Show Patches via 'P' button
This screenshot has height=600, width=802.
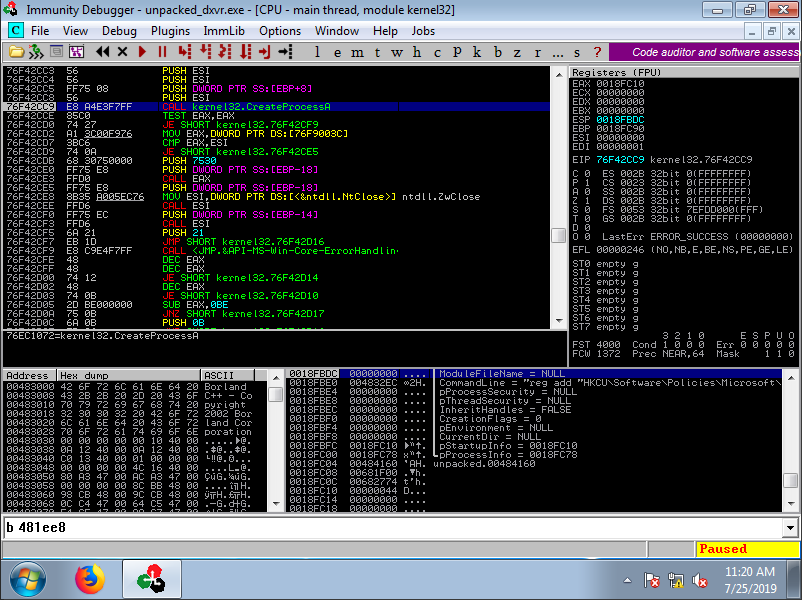click(457, 52)
